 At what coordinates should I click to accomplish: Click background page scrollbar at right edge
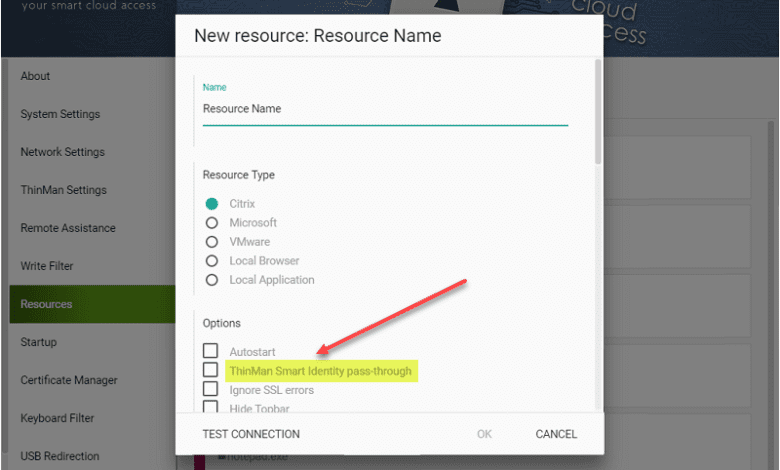pyautogui.click(x=772, y=293)
